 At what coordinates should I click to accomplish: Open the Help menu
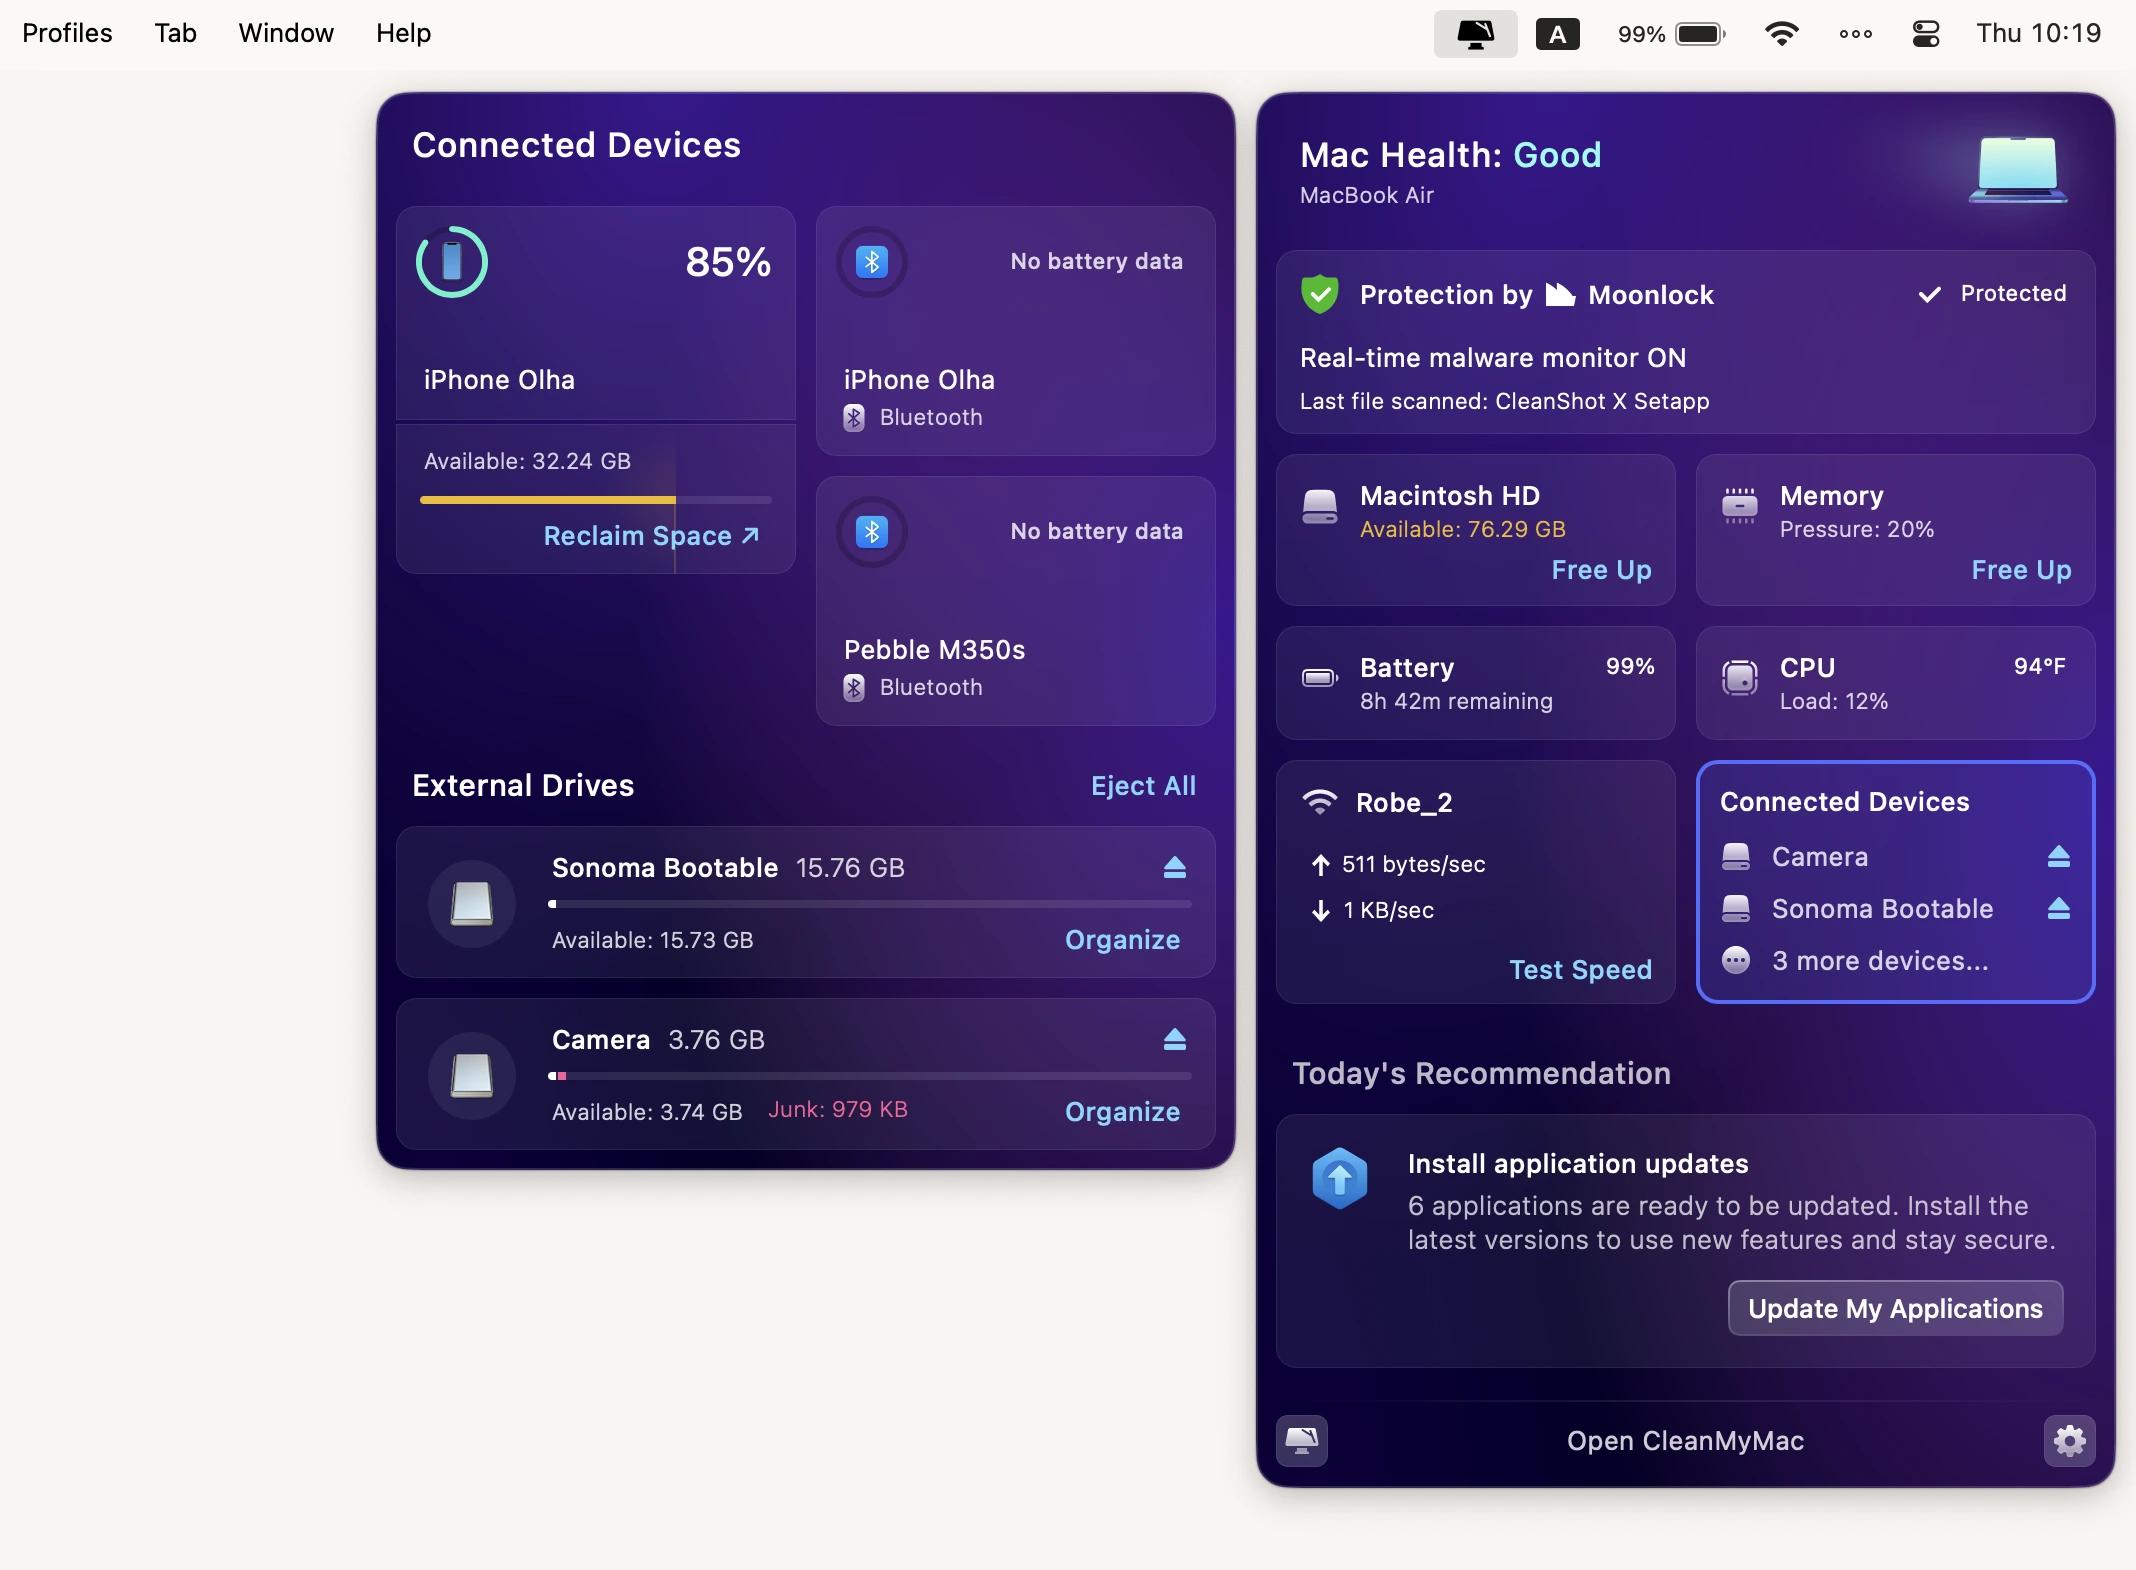coord(403,33)
